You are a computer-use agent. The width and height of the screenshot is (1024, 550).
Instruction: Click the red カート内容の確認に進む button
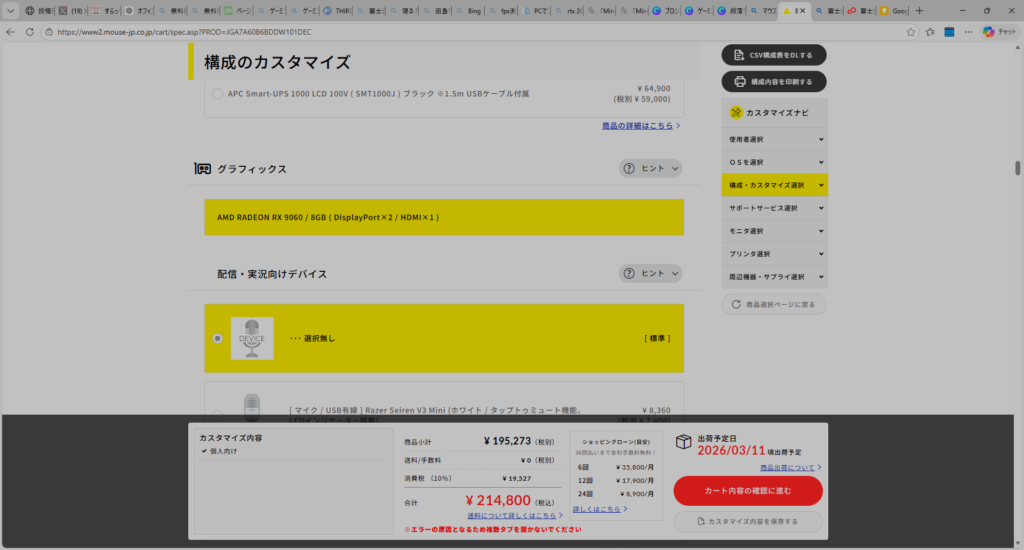(747, 490)
